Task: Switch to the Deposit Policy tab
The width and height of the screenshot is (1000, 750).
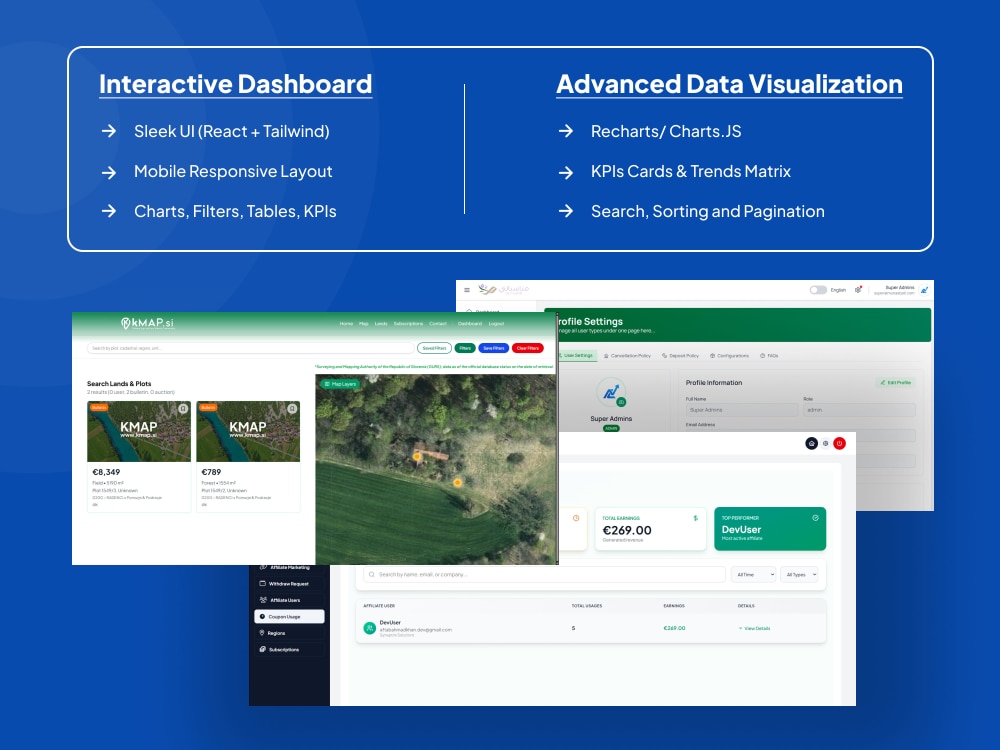Action: coord(680,356)
